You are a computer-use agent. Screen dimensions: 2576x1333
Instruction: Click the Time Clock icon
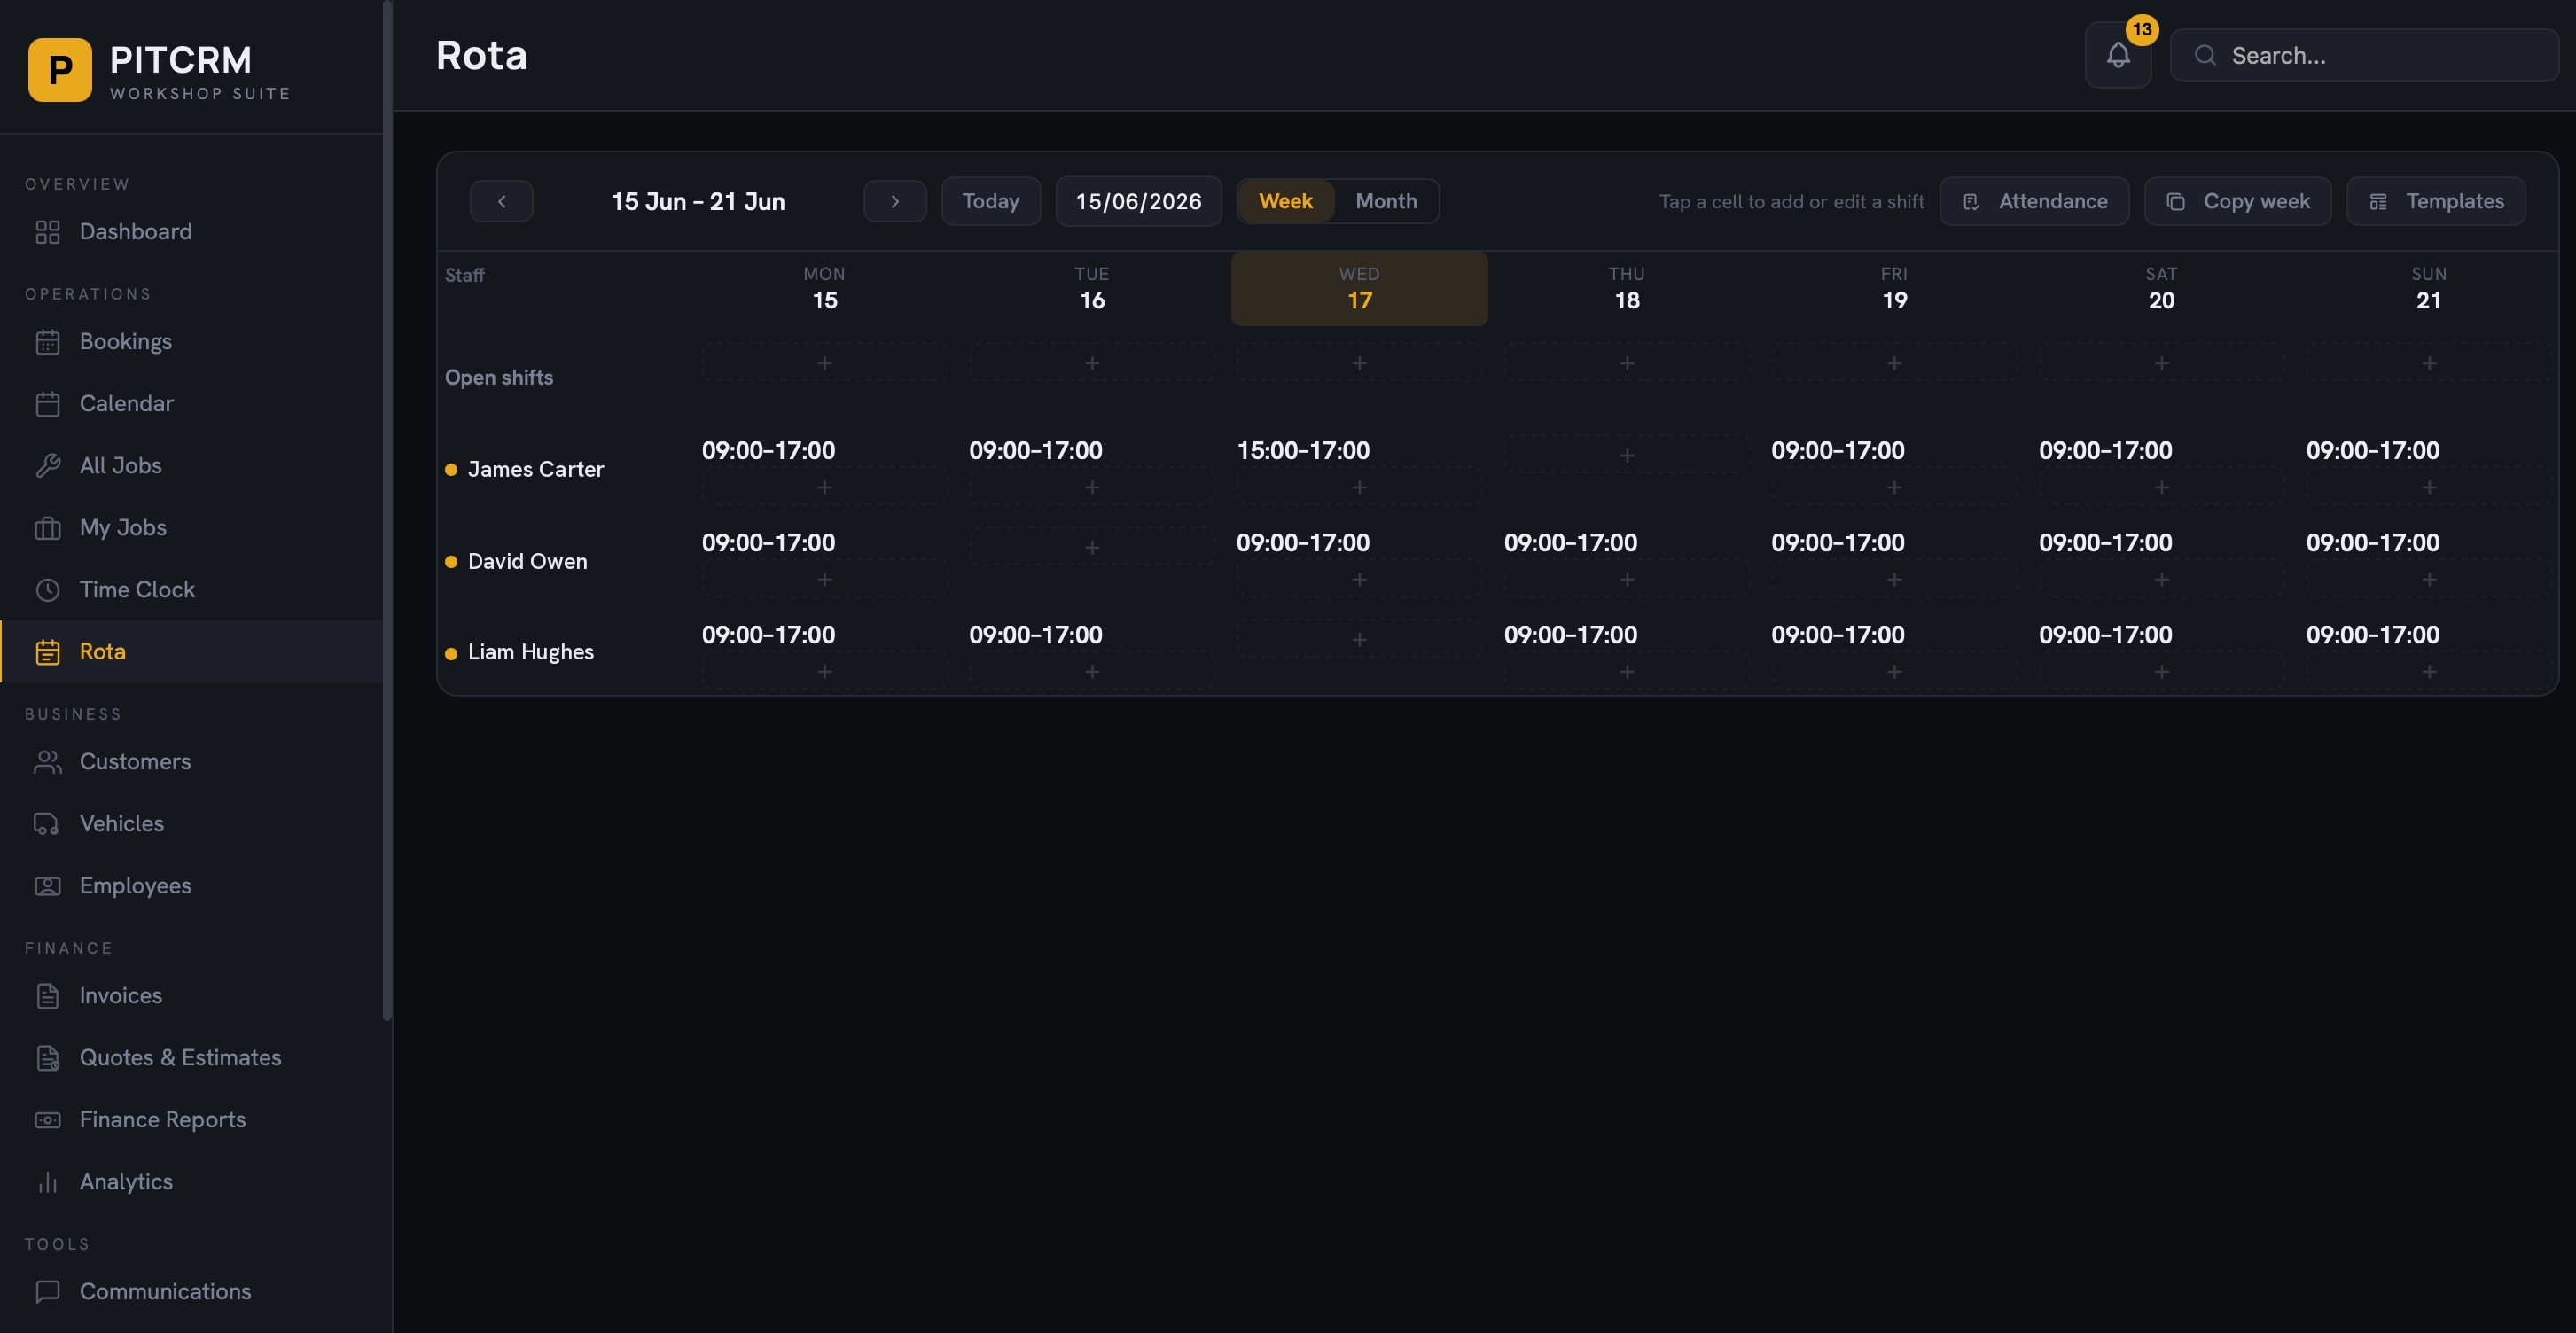click(x=47, y=590)
